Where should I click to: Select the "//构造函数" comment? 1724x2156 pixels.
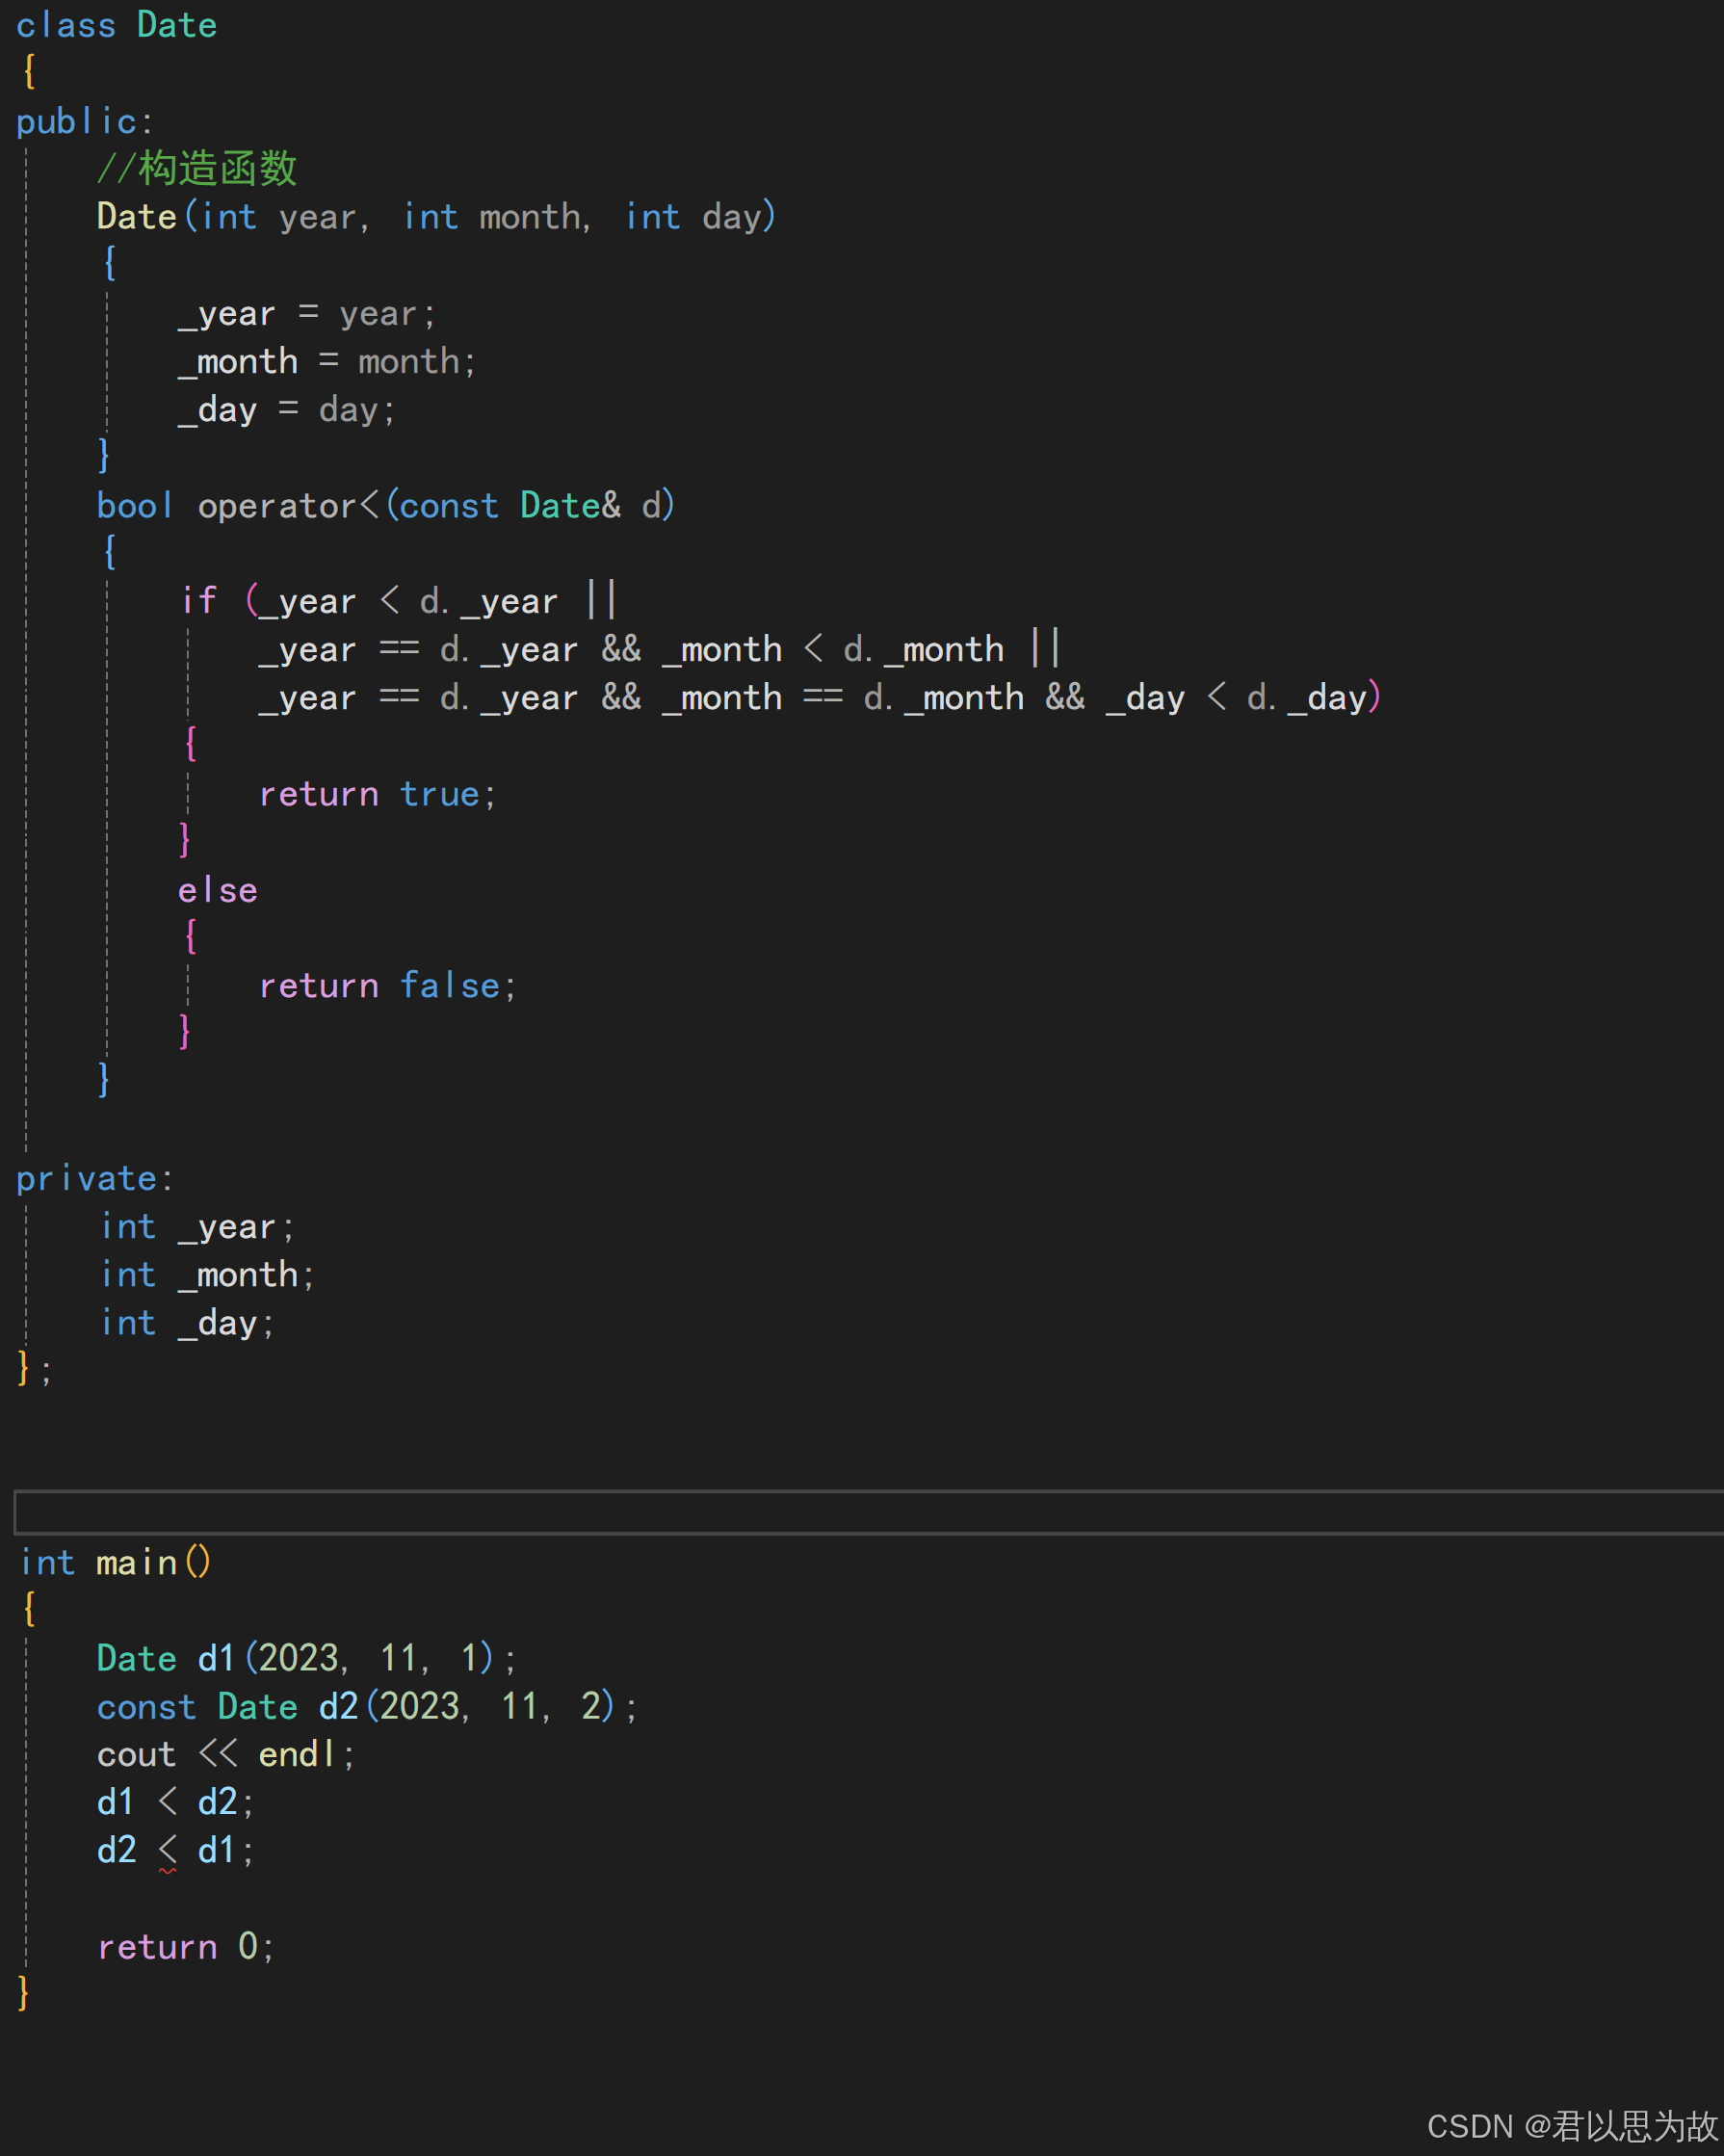pos(197,168)
